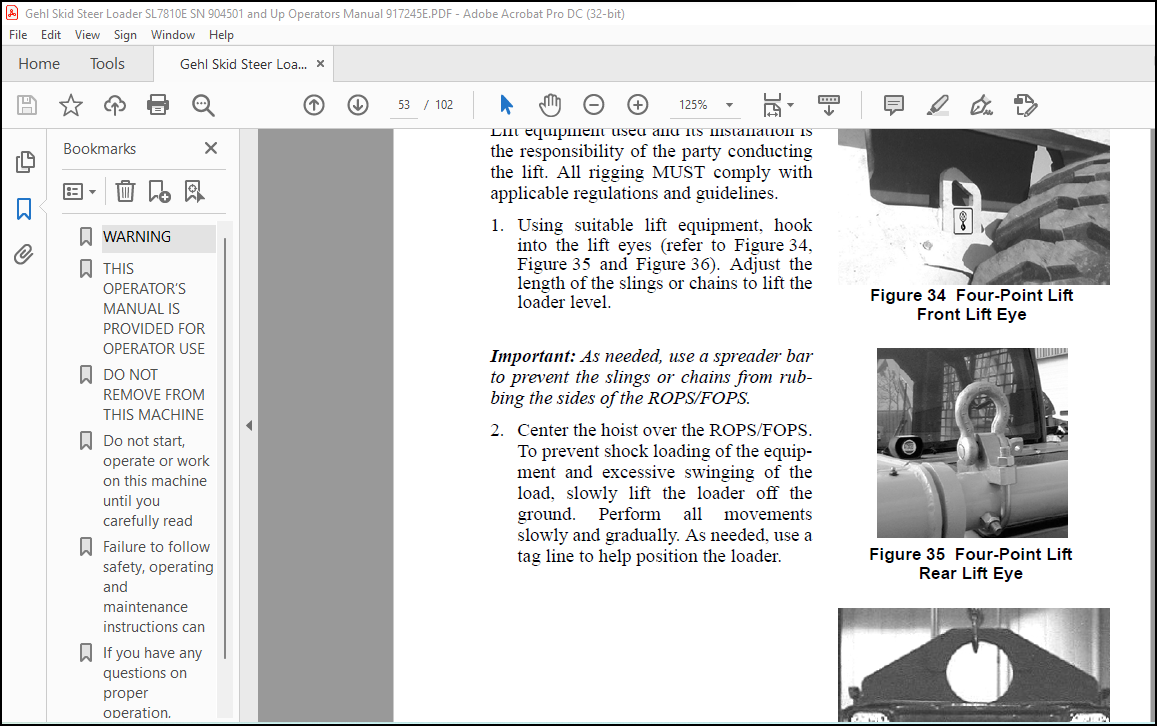Click the total pages 102 label
Viewport: 1157px width, 726px height.
point(444,105)
